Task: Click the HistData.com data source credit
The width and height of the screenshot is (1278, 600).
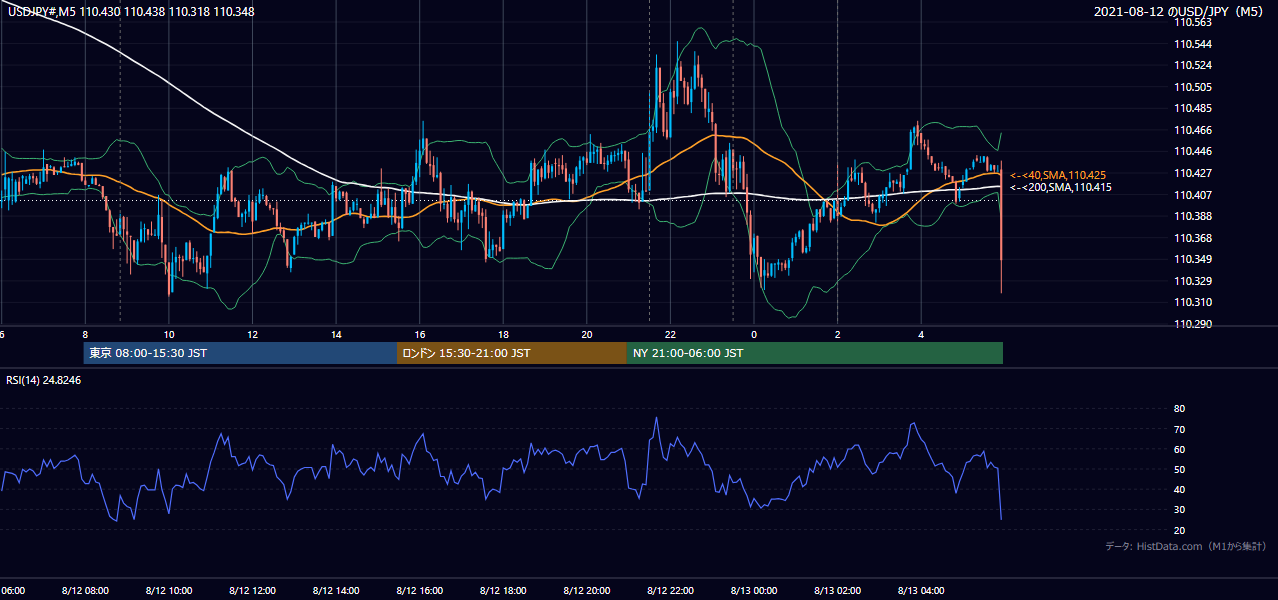Action: pyautogui.click(x=1186, y=546)
